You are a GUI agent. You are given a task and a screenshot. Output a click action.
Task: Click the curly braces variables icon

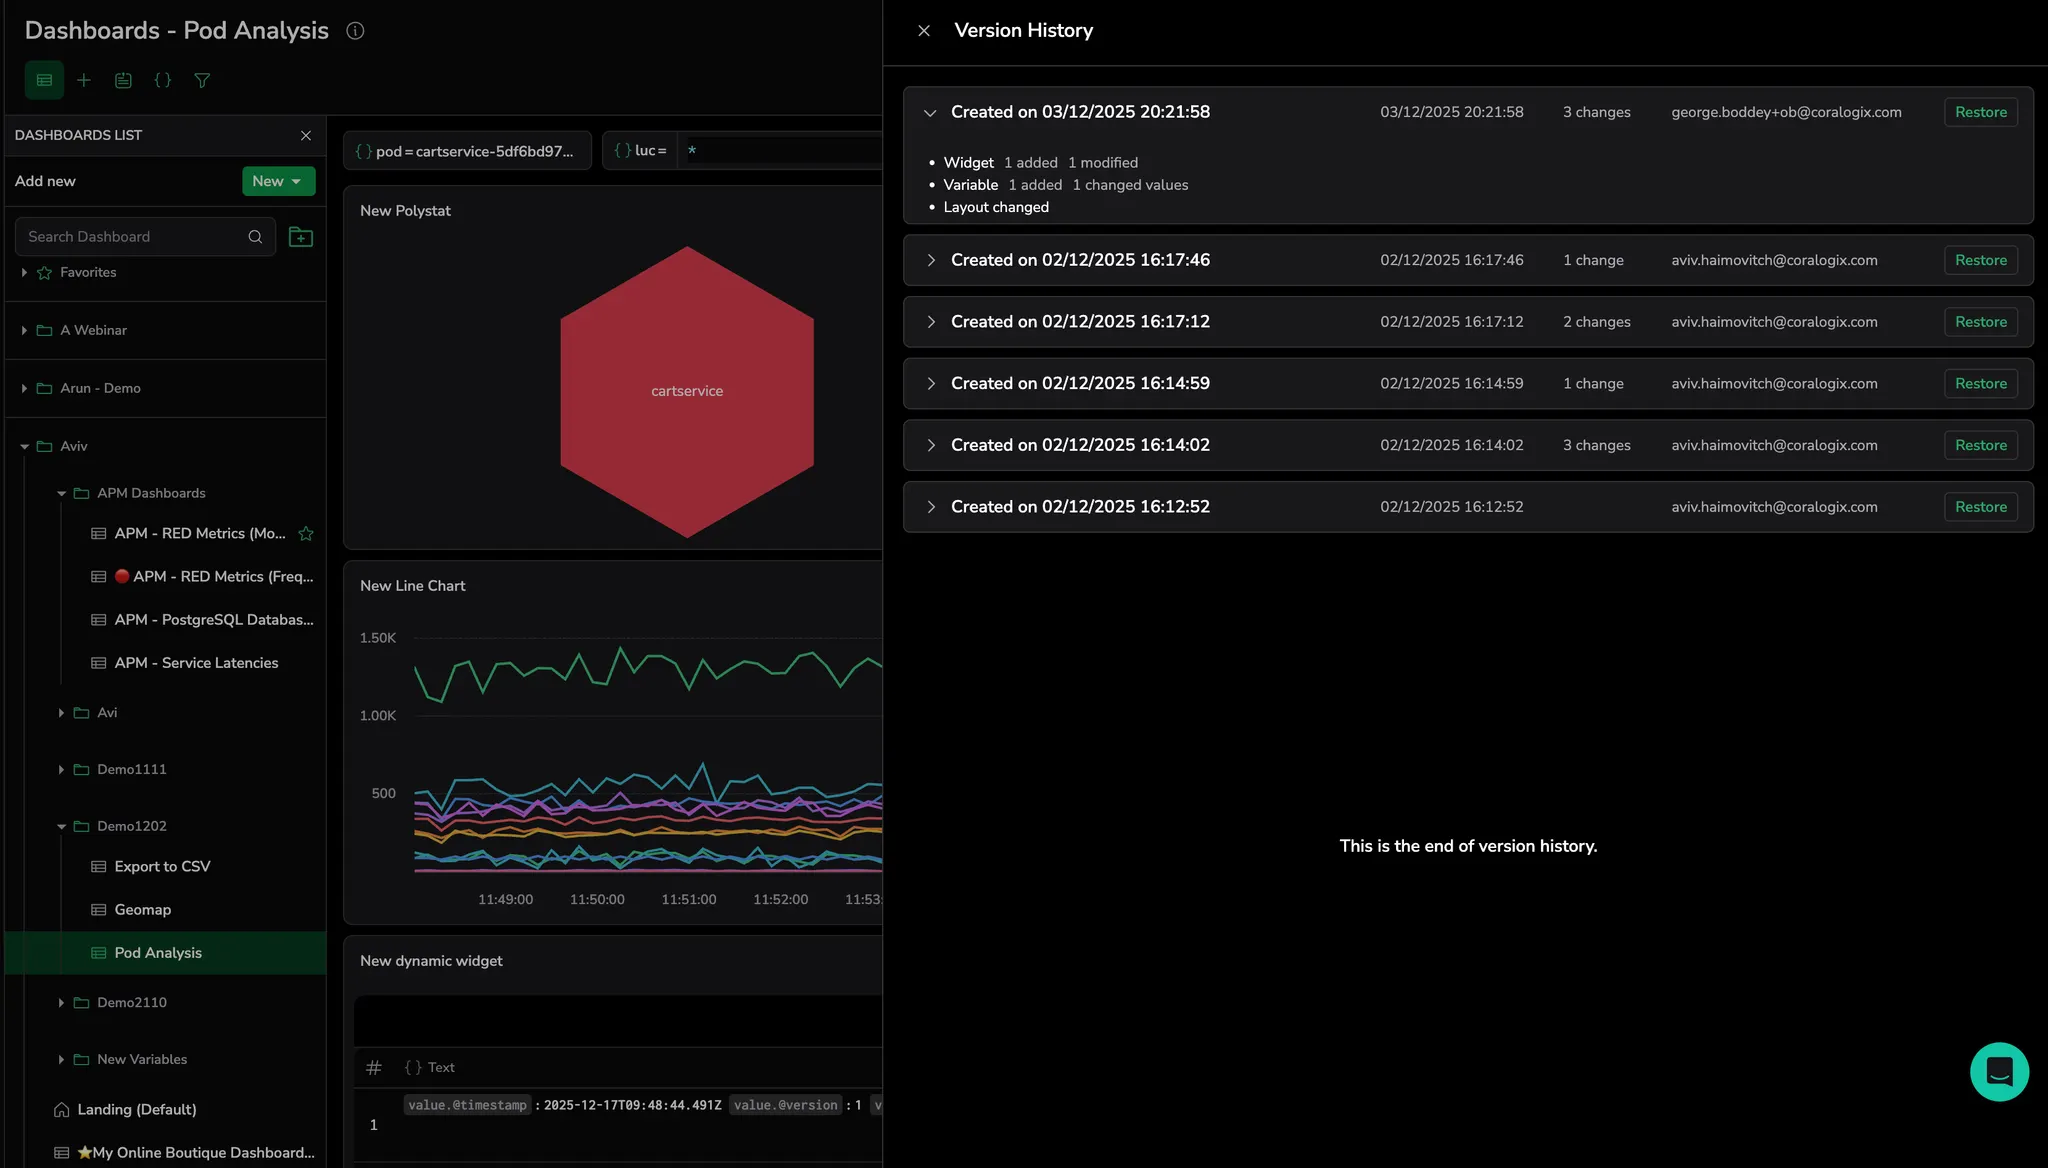click(162, 80)
